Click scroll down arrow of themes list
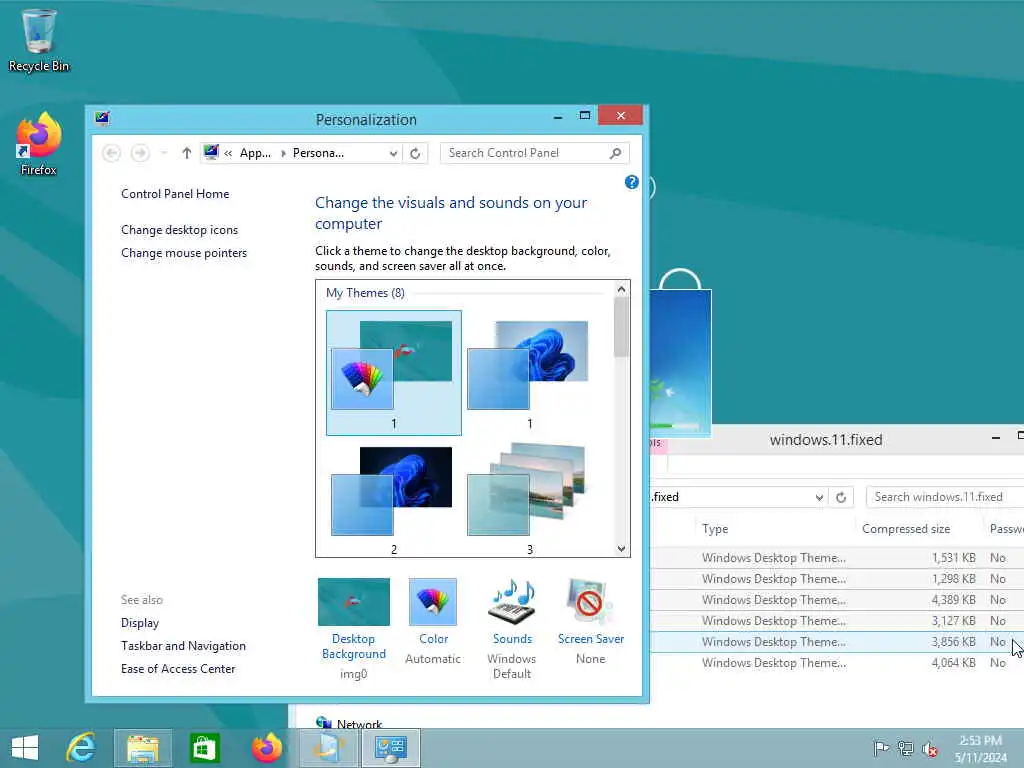Image resolution: width=1024 pixels, height=768 pixels. (622, 549)
